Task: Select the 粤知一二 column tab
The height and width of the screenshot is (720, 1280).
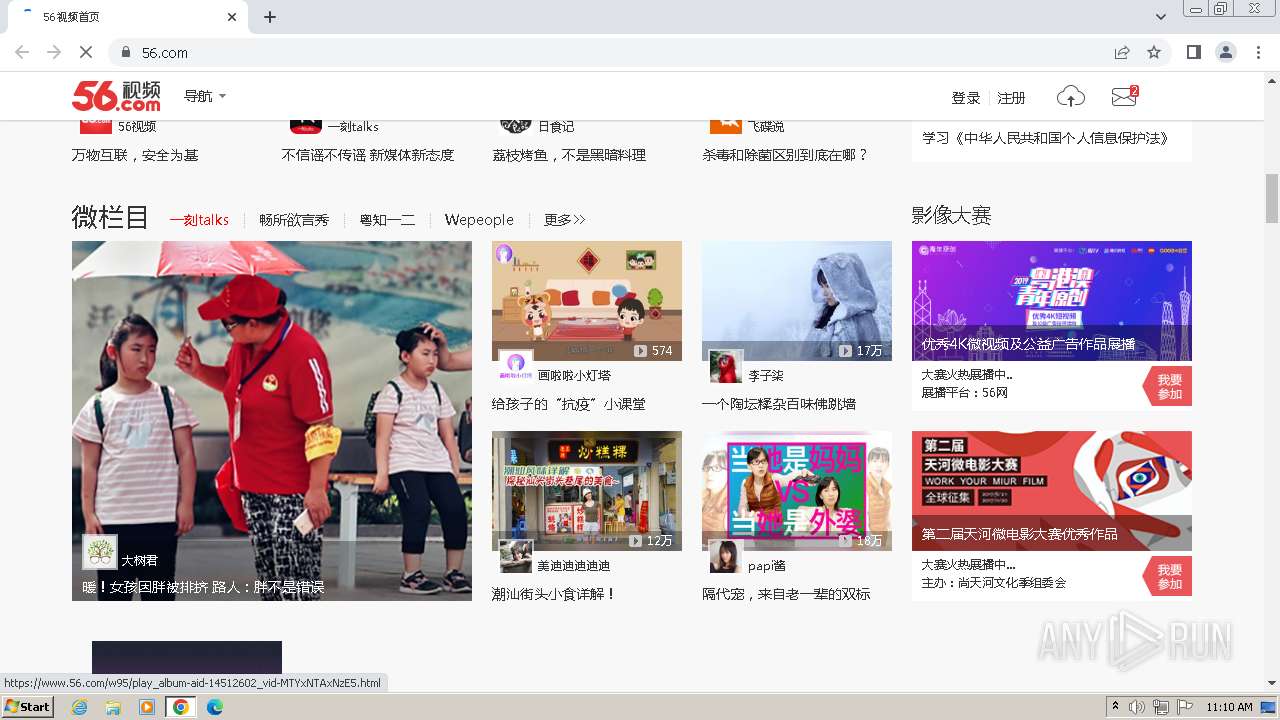Action: point(387,220)
